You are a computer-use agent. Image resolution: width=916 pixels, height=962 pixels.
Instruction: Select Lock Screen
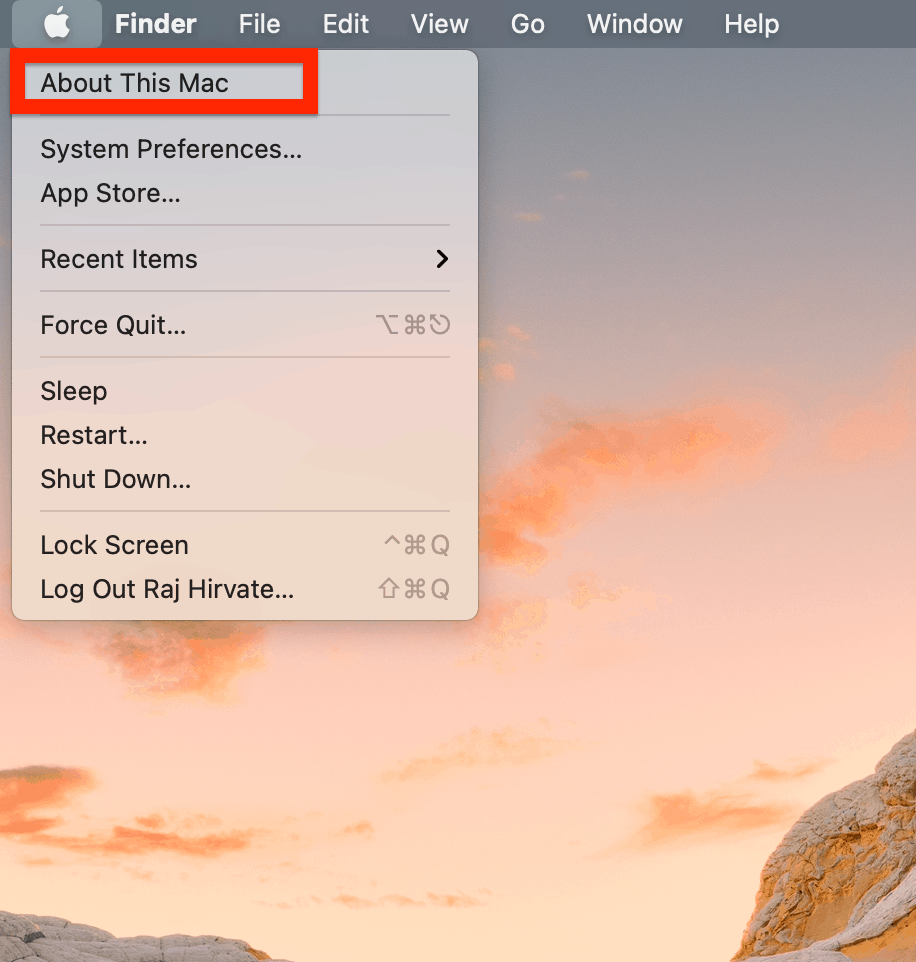tap(114, 545)
